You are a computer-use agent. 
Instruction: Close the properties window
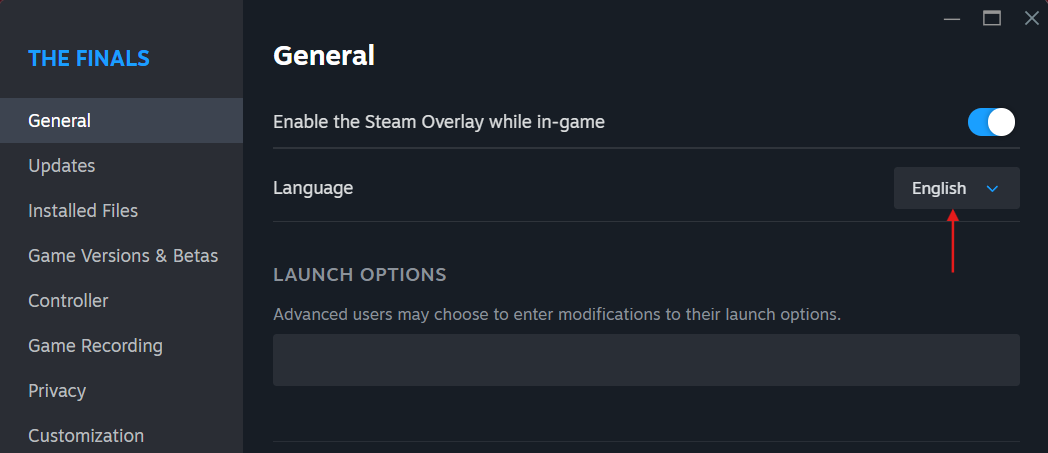point(1031,18)
